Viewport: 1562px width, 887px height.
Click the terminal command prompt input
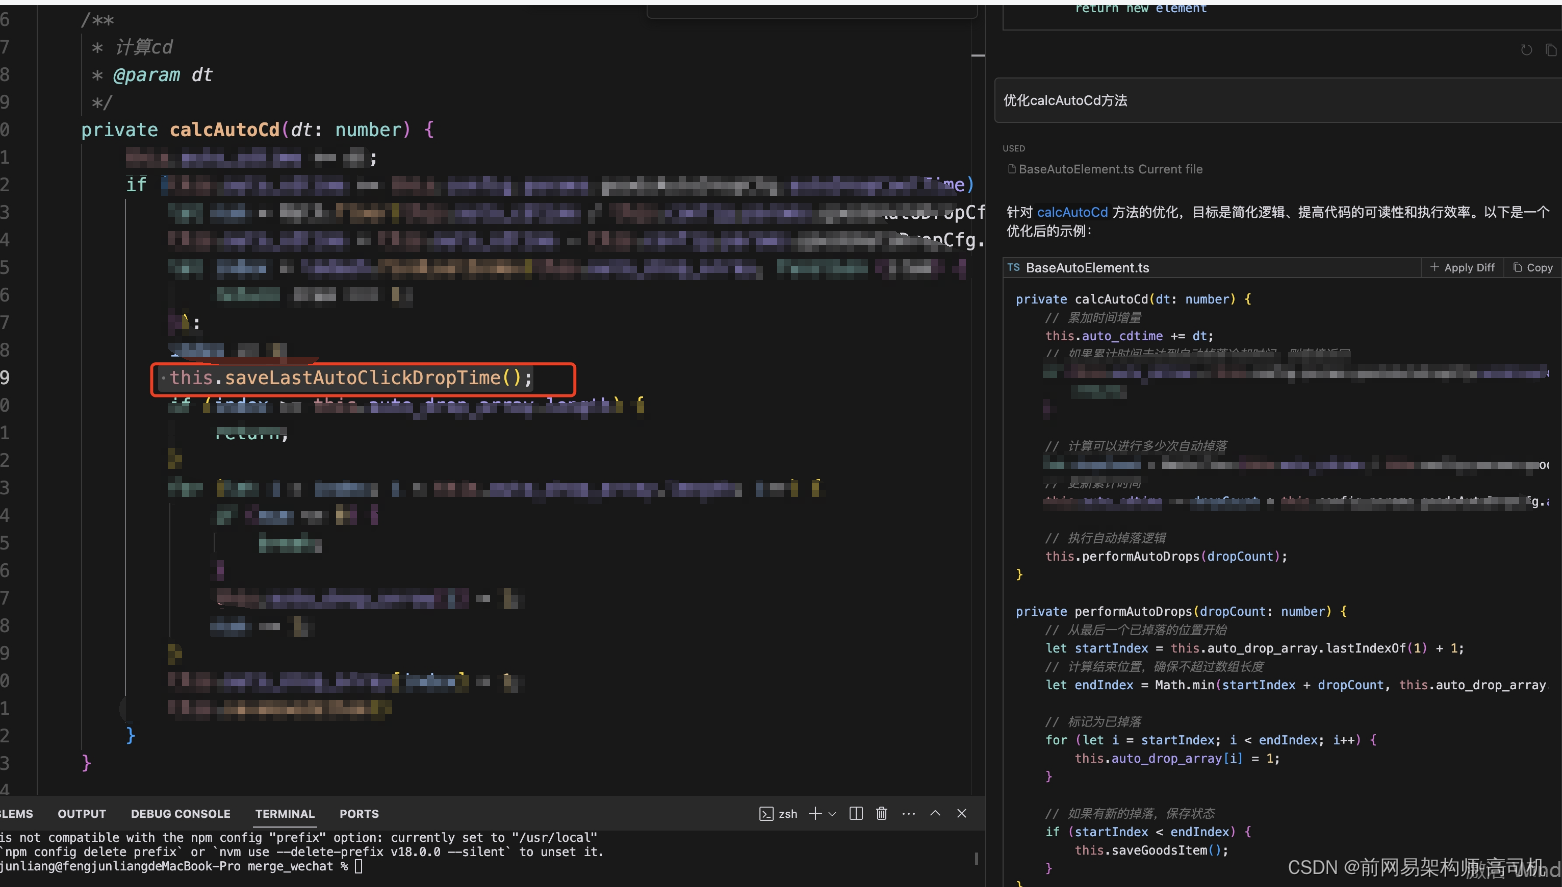359,867
